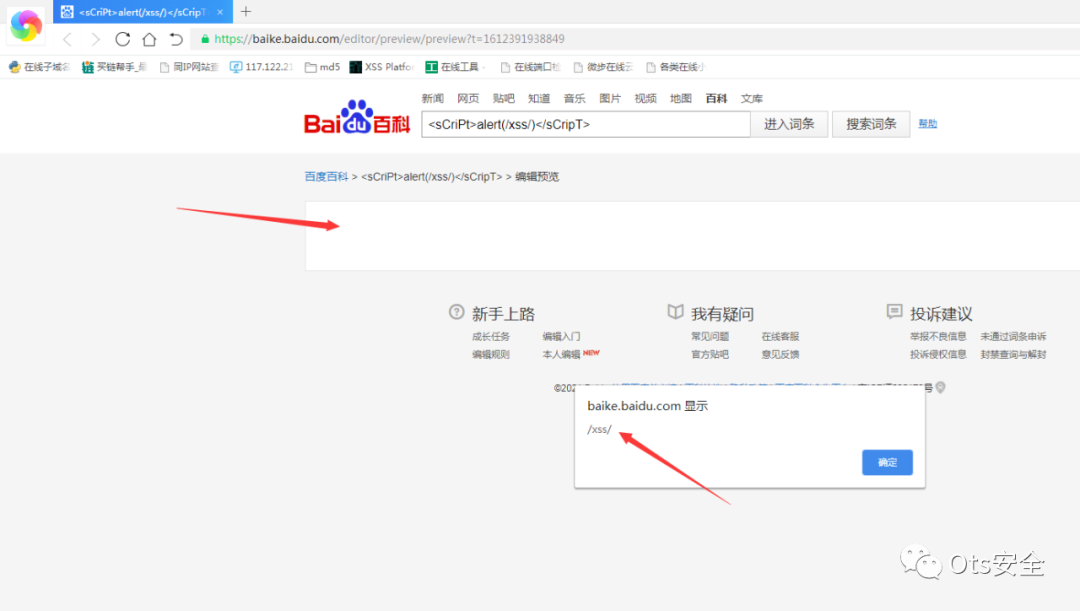1080x611 pixels.
Task: Click the 百度百科 breadcrumb link
Action: (326, 176)
